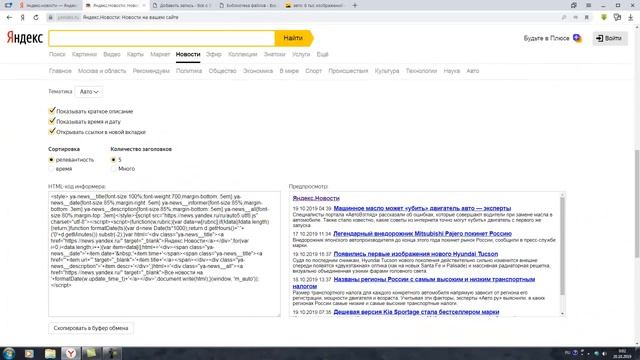Open Yandex home via the Я toolbar icon
Viewport: 640px width, 360px height.
(22, 18)
